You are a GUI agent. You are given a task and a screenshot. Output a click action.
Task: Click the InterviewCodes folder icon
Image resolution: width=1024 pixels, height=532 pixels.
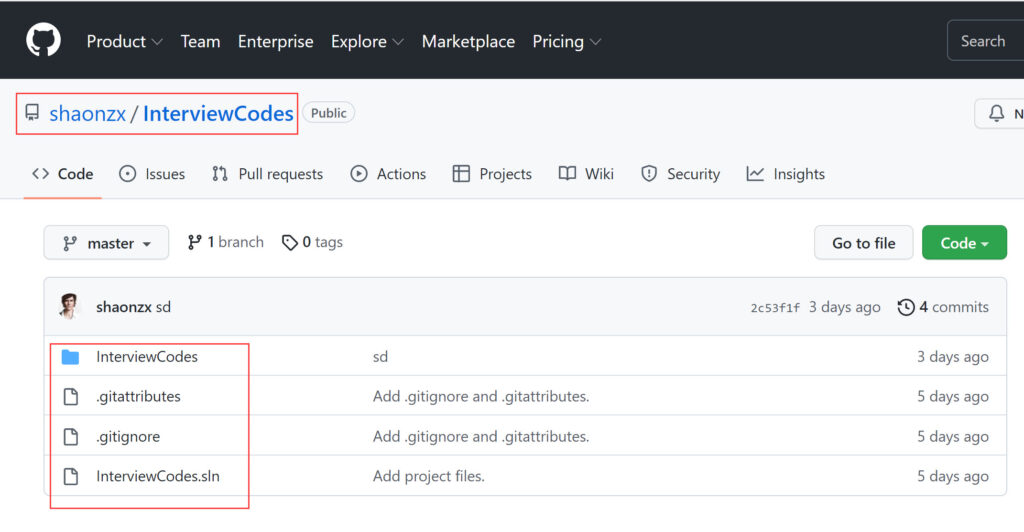pos(70,357)
